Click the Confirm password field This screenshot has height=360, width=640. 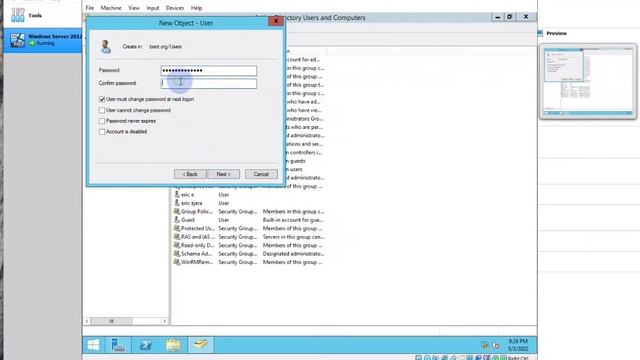coord(209,83)
